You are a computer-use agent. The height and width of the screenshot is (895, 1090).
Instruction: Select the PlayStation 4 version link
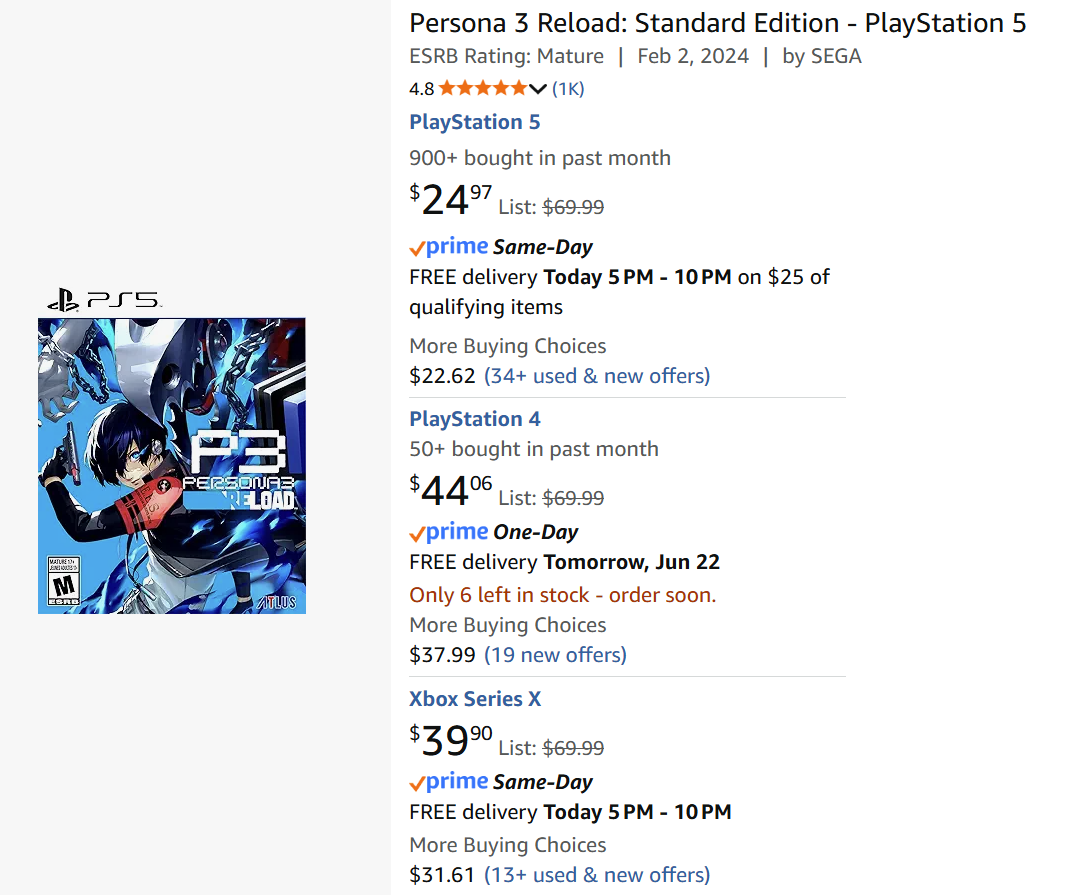(x=475, y=419)
